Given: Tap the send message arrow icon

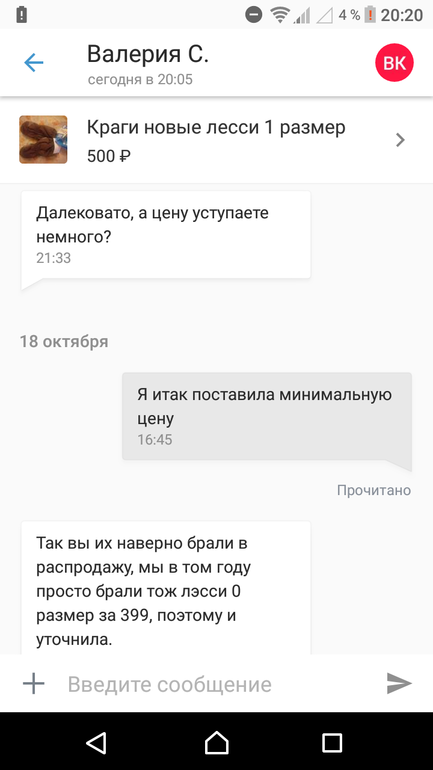Looking at the screenshot, I should [x=399, y=683].
